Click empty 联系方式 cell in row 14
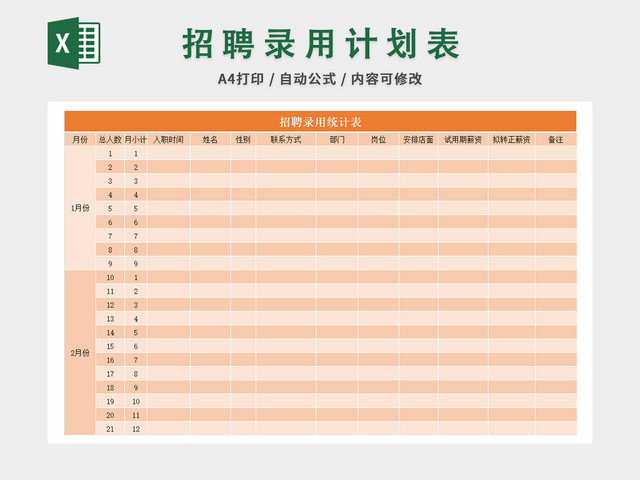 pos(286,333)
